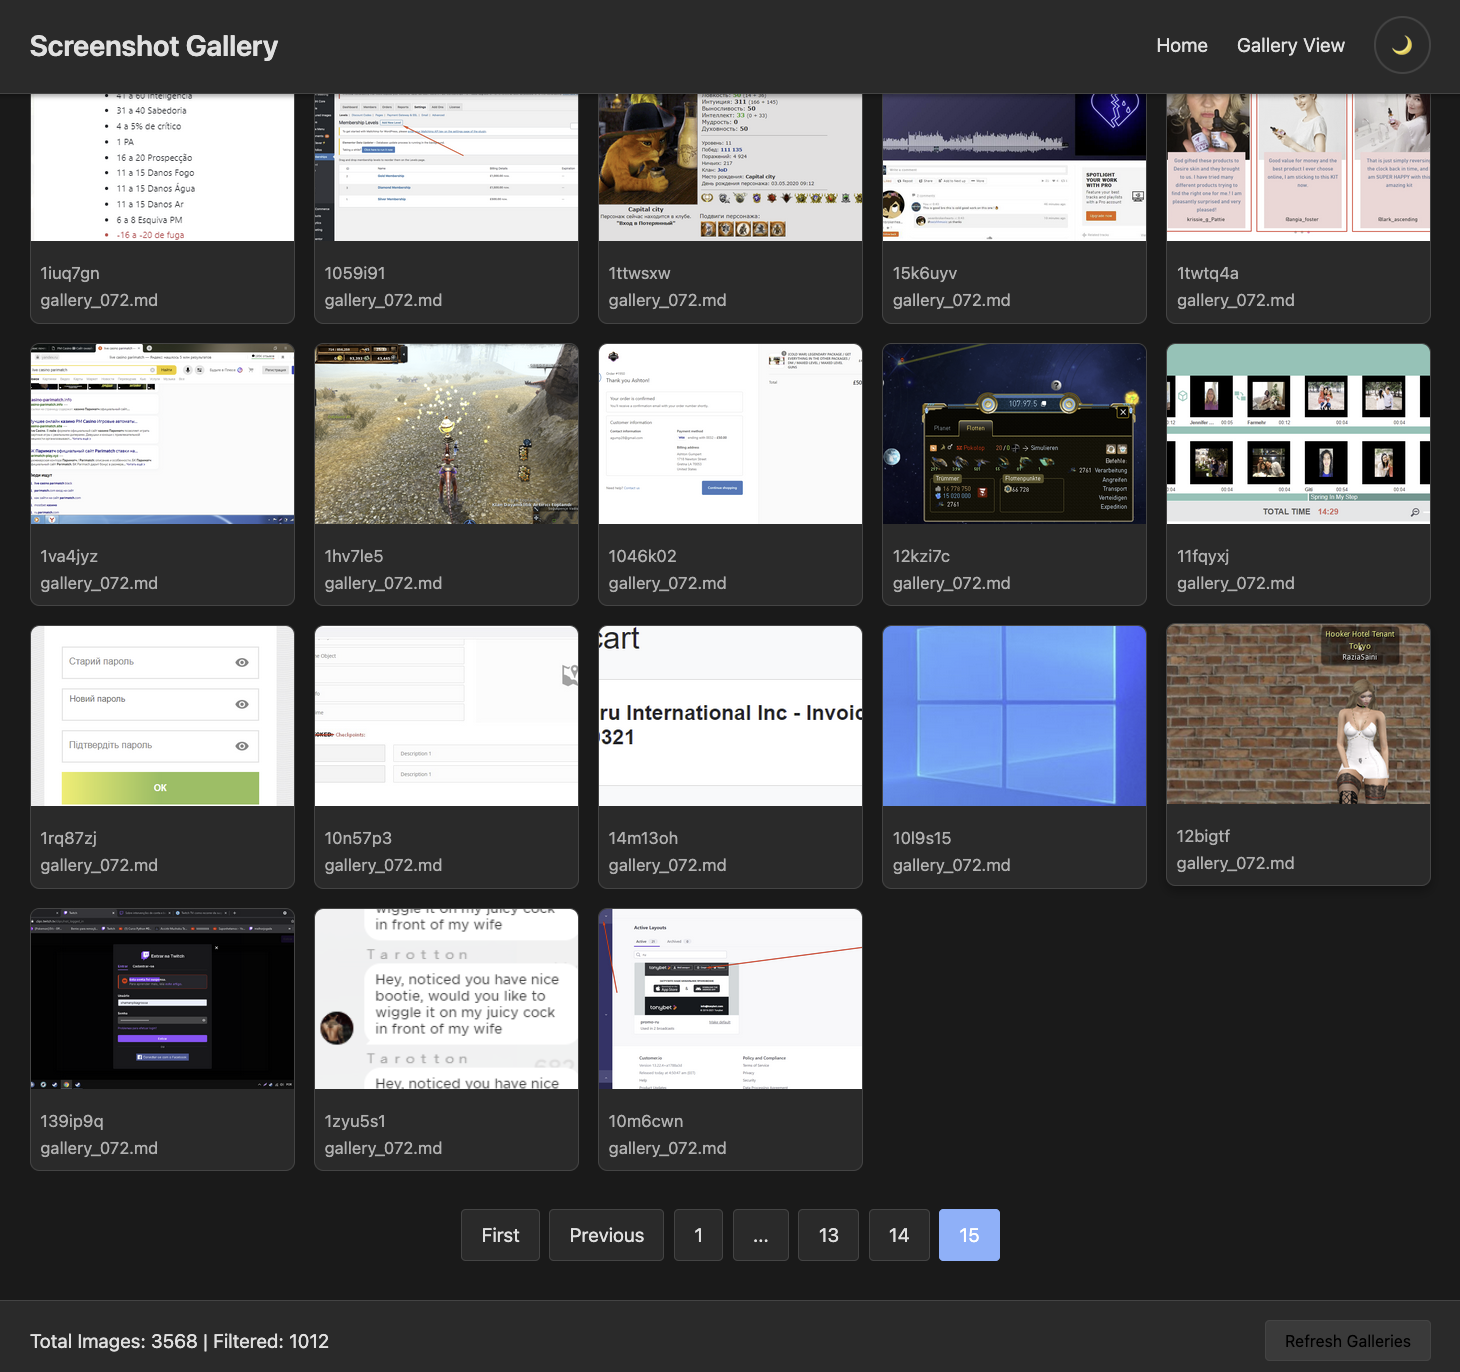Click gallery_072.md under 1va4jyz
Screen dimensions: 1460x1372
(x=99, y=583)
